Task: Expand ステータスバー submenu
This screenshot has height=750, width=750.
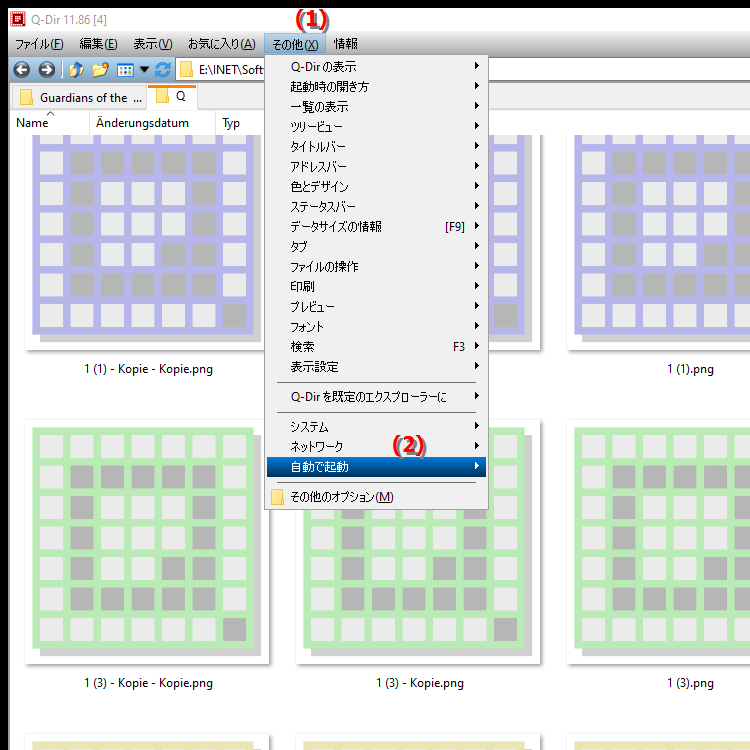Action: (376, 207)
